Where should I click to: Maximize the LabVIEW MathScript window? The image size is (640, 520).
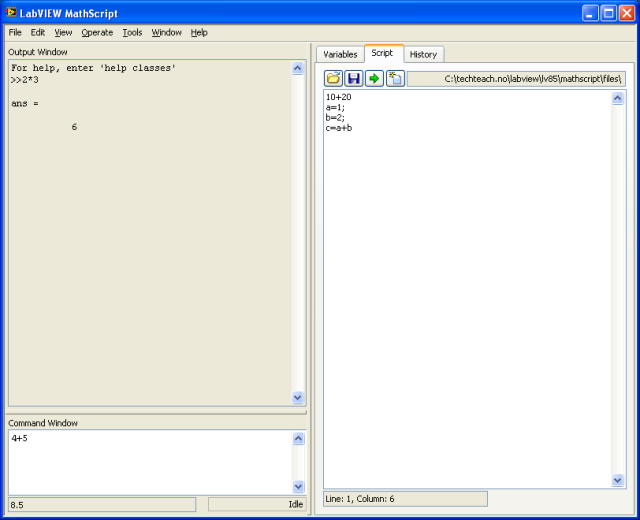point(608,13)
